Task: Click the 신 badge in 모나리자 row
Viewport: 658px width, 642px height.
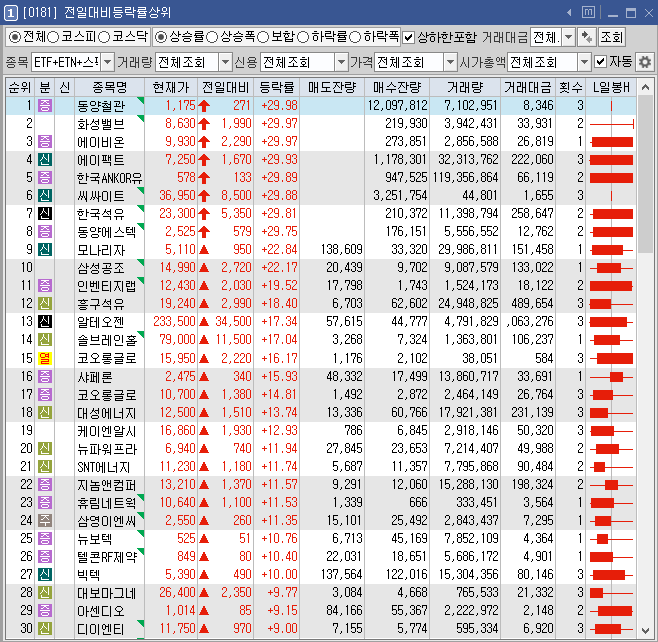Action: point(45,250)
